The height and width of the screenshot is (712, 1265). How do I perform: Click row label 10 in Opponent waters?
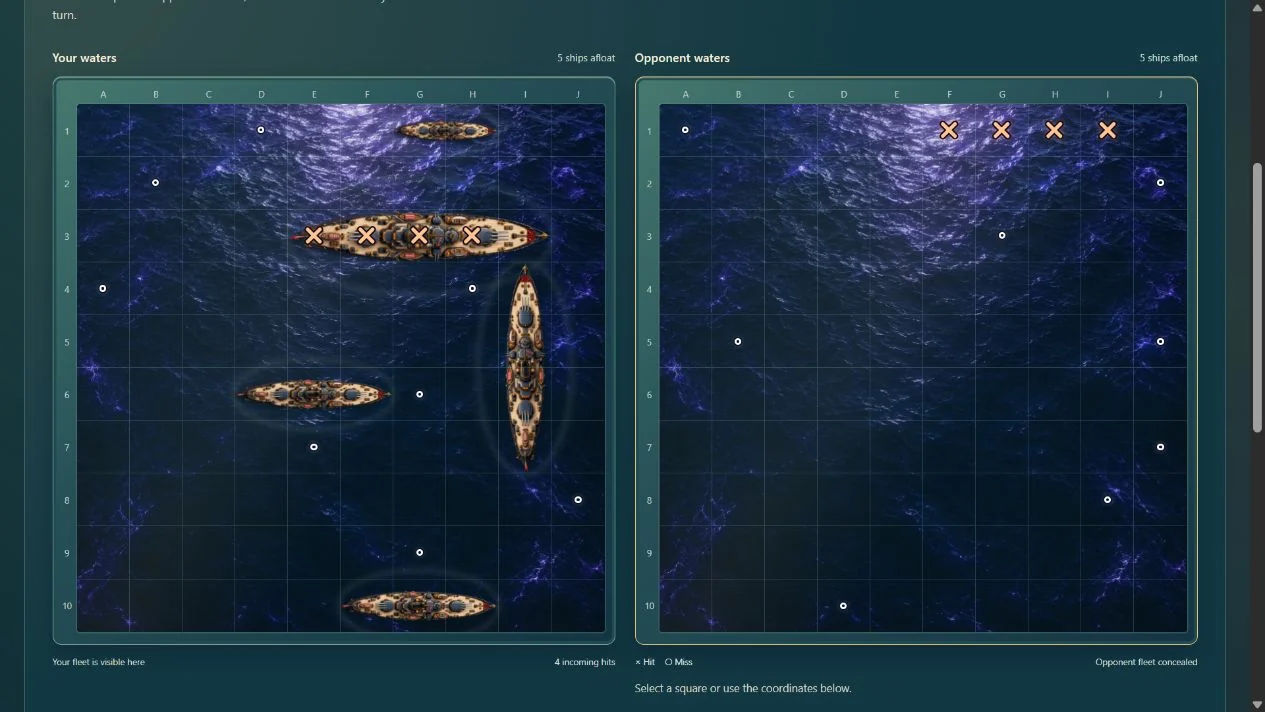(x=649, y=606)
